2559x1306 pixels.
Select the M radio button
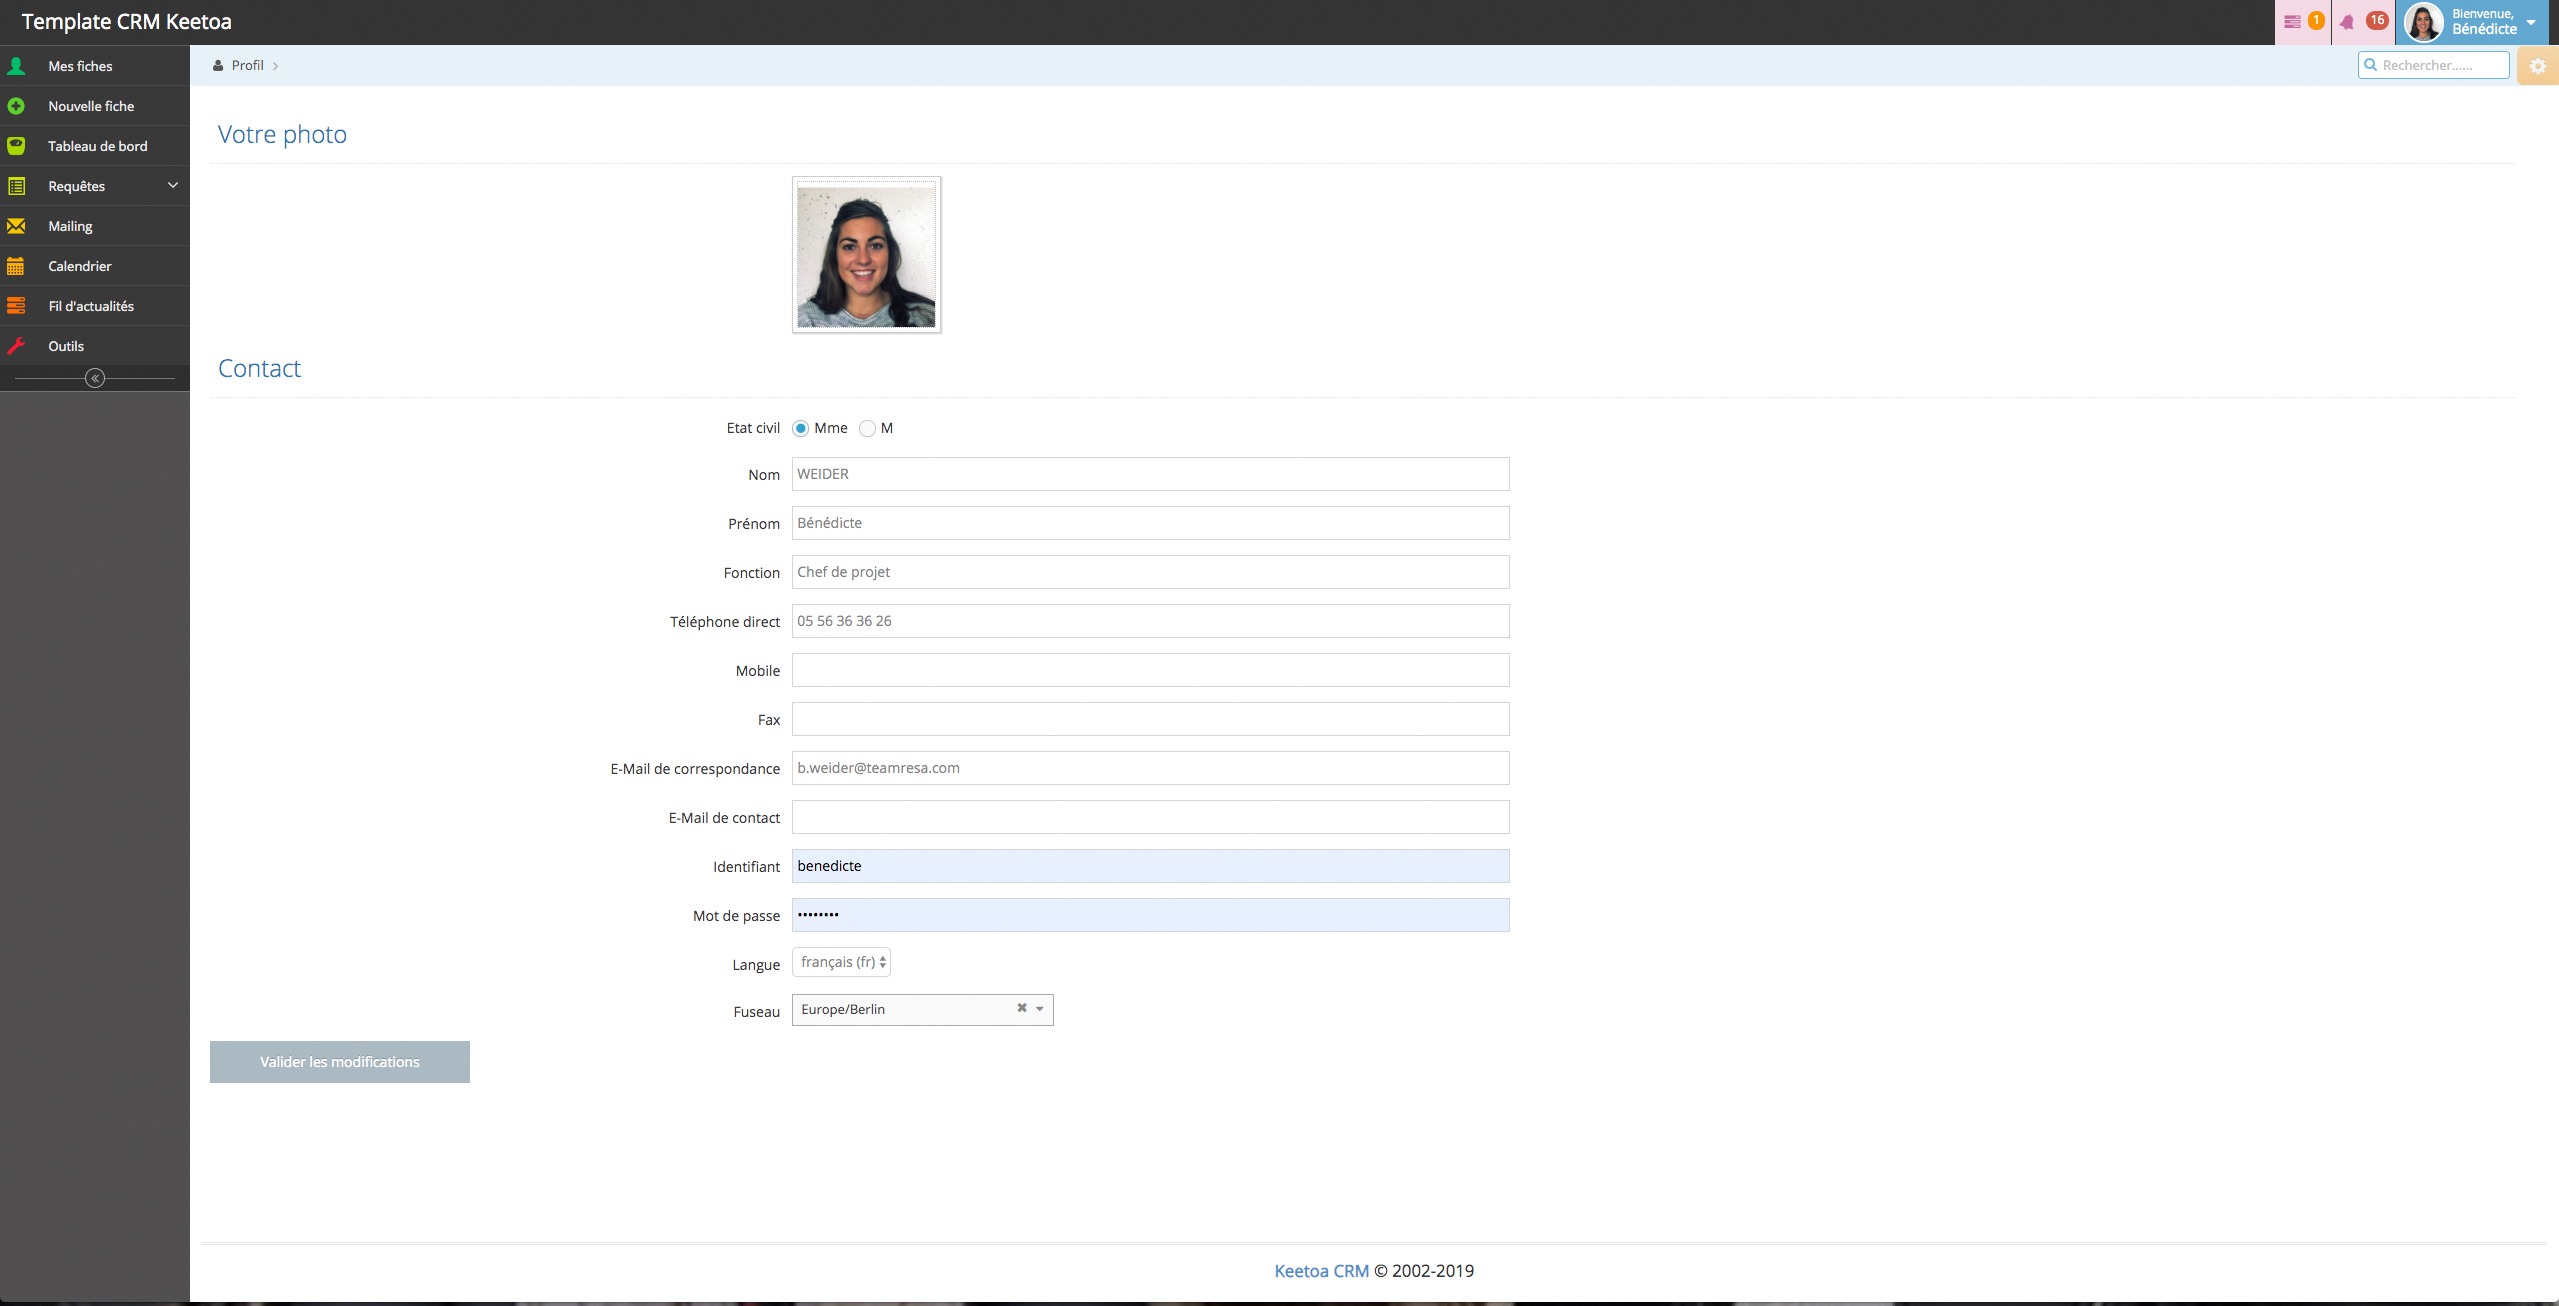coord(867,428)
